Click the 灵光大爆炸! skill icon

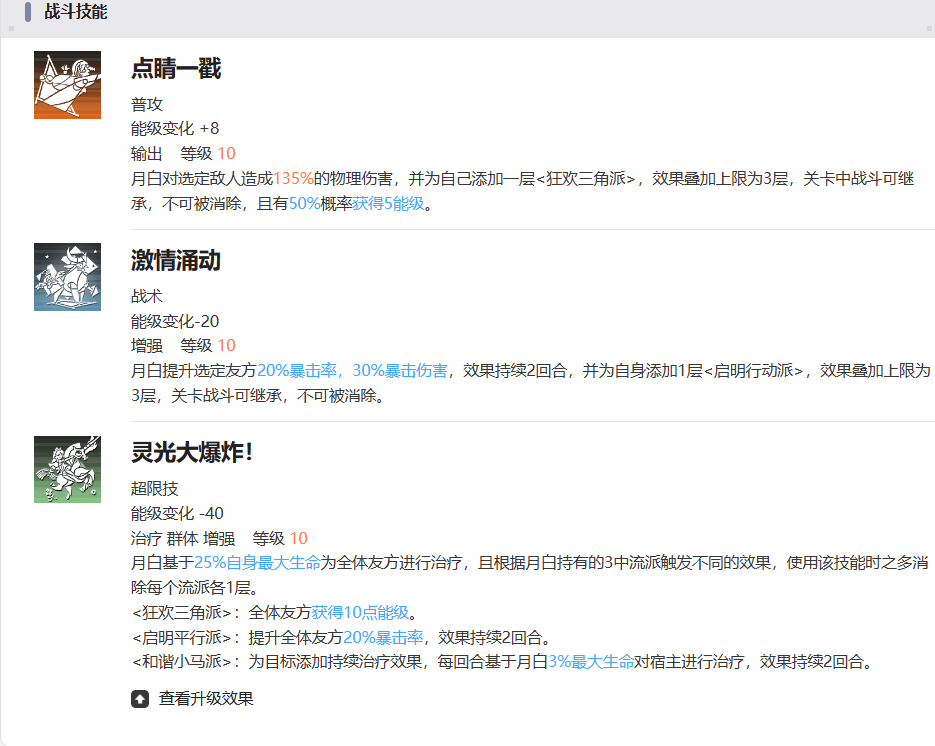coord(67,469)
